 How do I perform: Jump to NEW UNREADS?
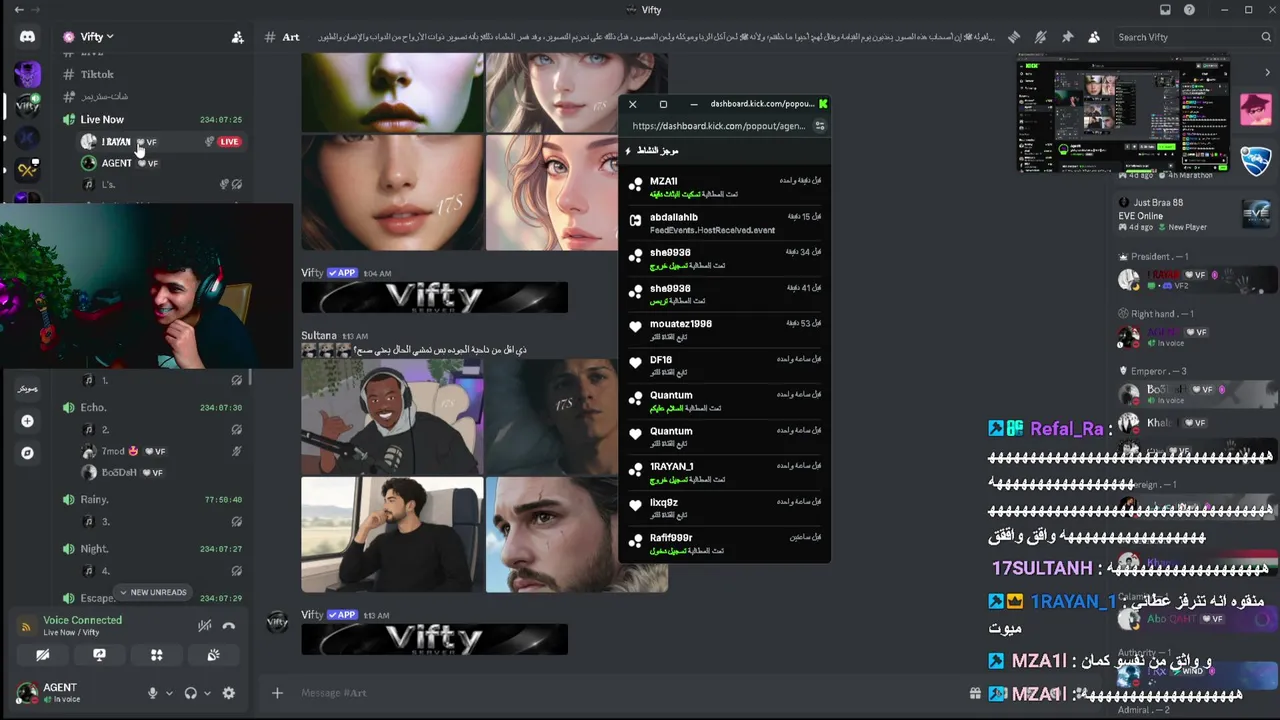(153, 592)
